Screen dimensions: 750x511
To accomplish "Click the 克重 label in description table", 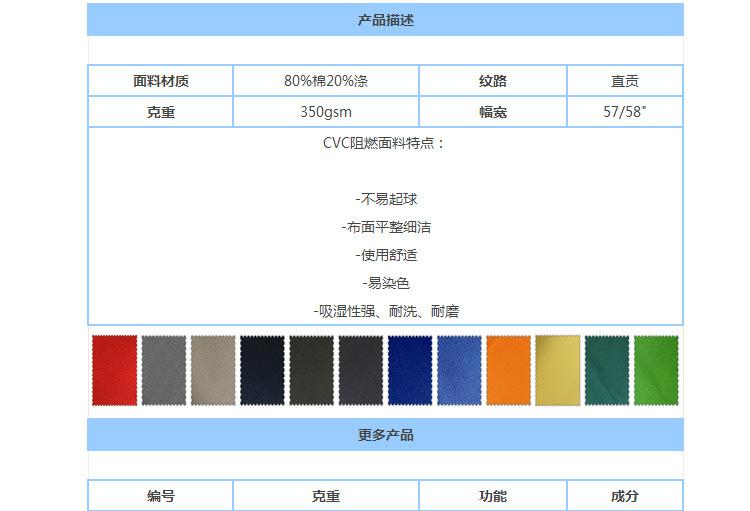I will click(x=161, y=112).
